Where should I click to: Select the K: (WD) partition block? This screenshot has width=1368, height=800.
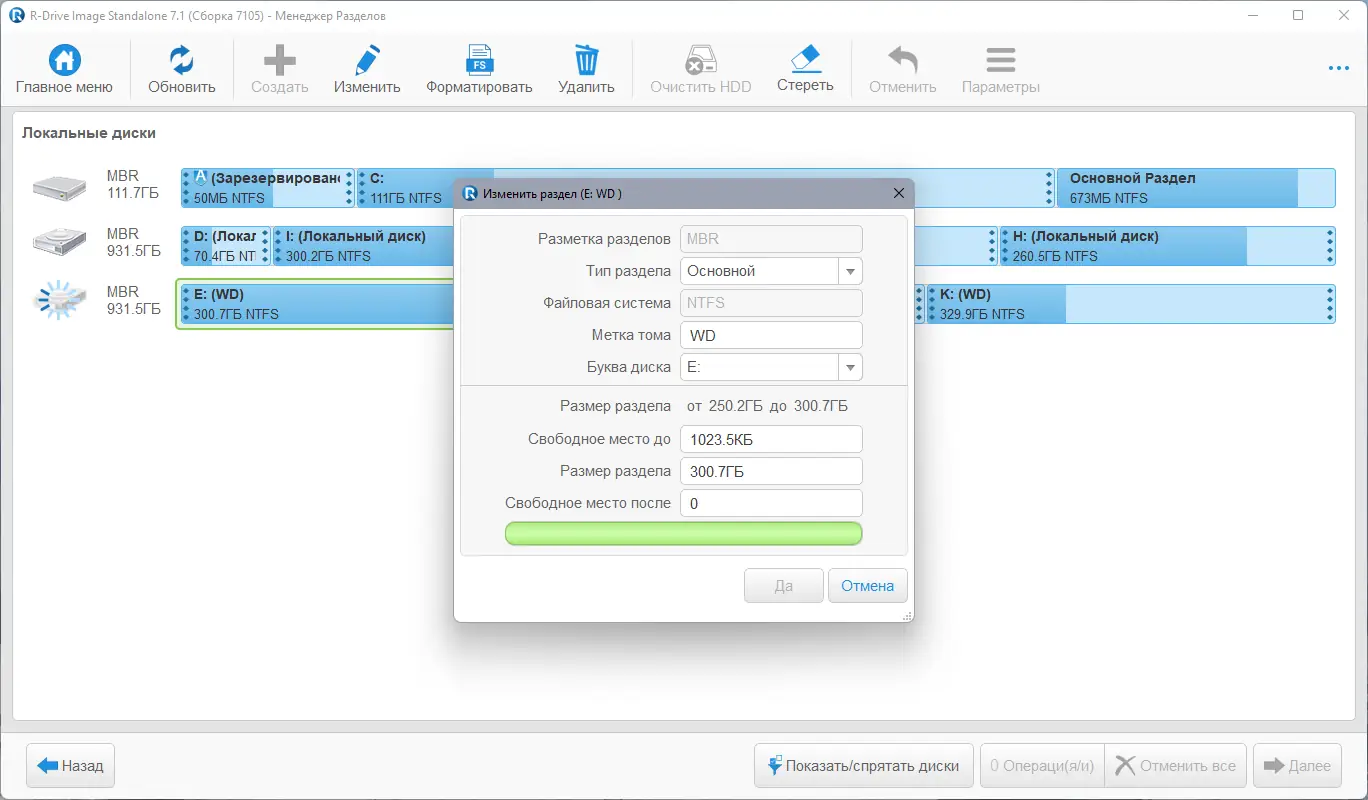(1131, 304)
